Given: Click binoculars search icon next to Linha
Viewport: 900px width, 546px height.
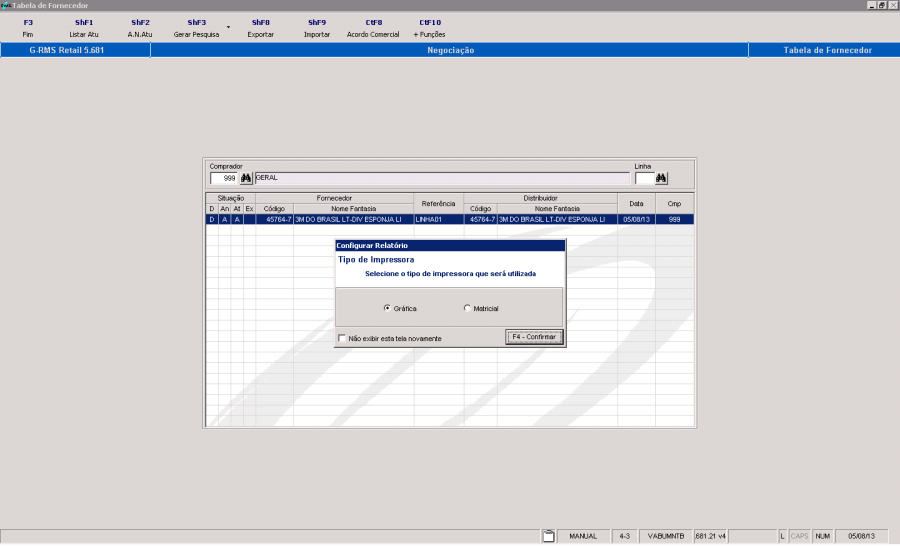Looking at the screenshot, I should pos(661,179).
